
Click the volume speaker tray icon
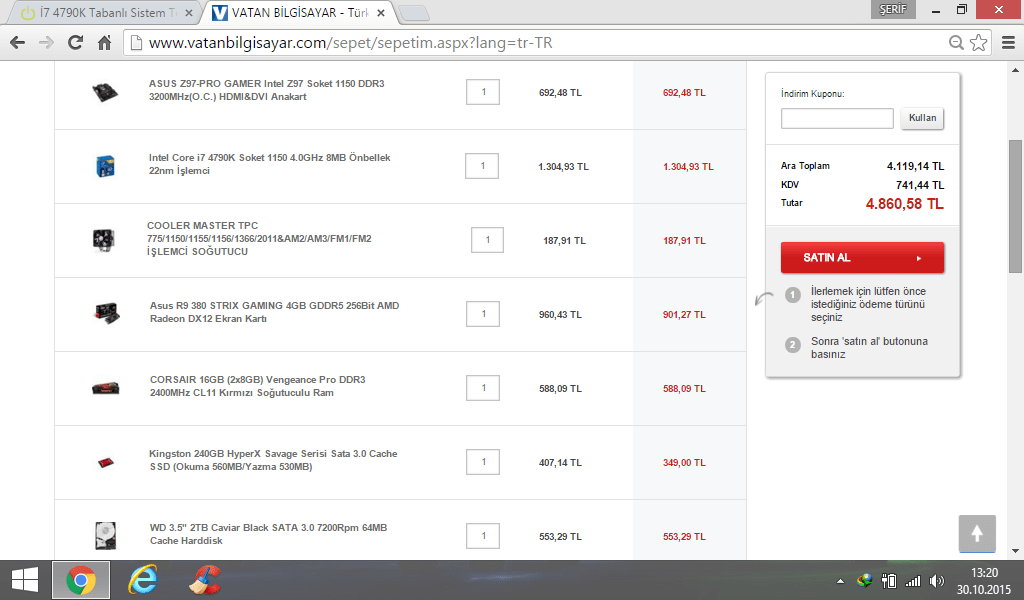point(937,580)
